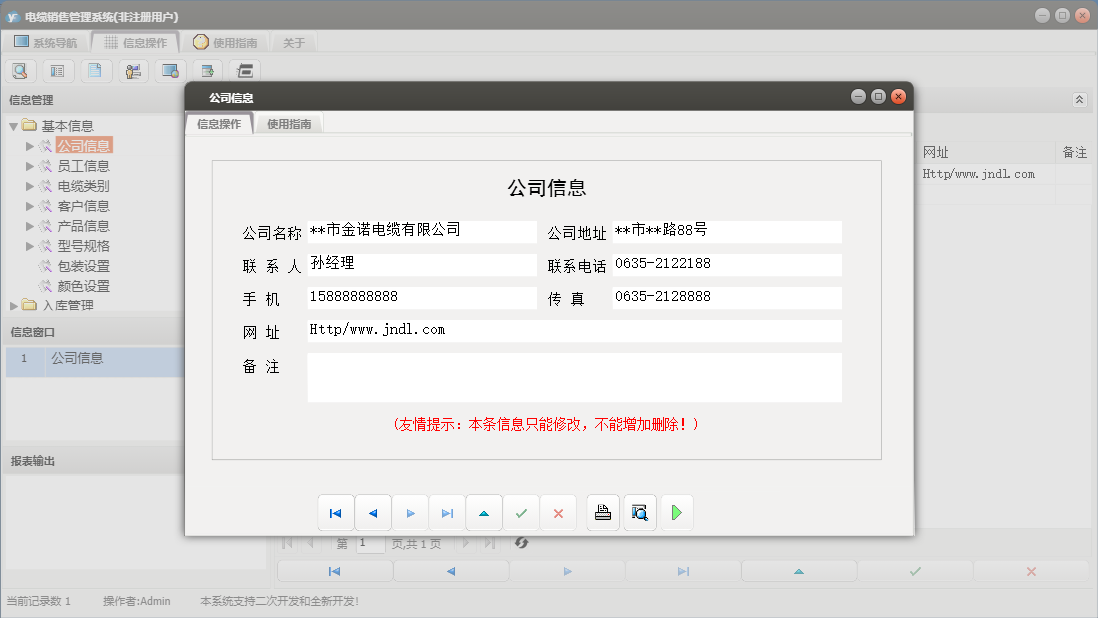1098x618 pixels.
Task: Select the print preview icon in the dialog
Action: pos(639,512)
